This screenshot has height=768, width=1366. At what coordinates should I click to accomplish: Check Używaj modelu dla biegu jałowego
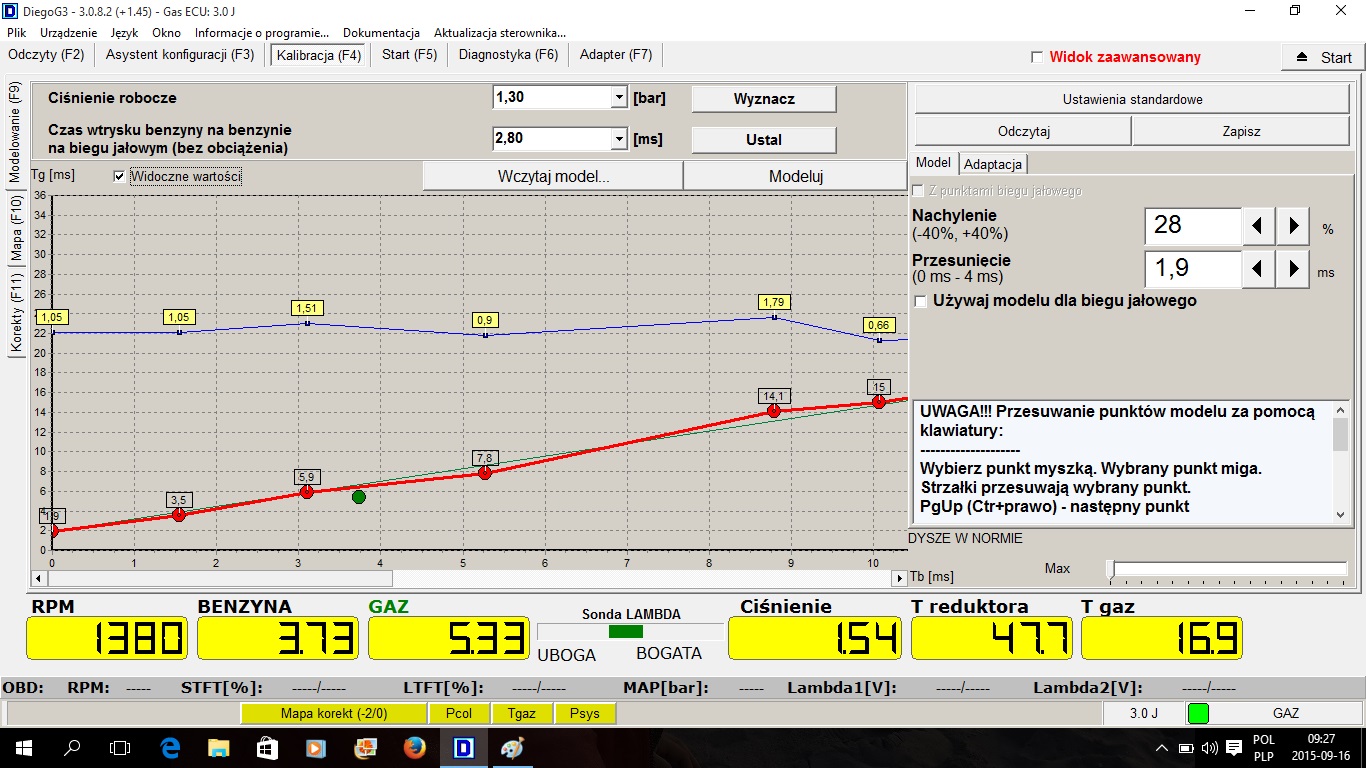(920, 301)
